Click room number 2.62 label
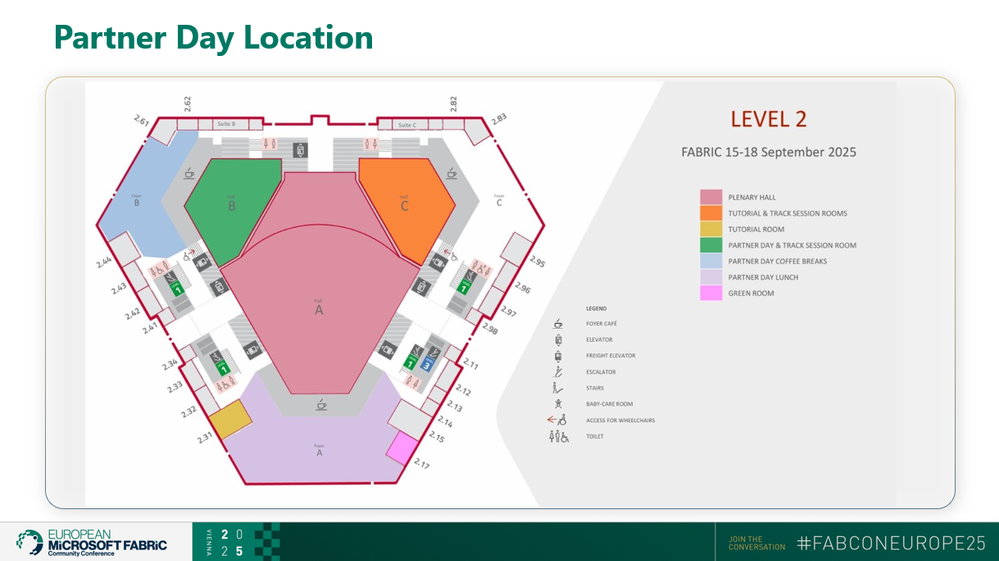Image resolution: width=999 pixels, height=561 pixels. pos(187,104)
